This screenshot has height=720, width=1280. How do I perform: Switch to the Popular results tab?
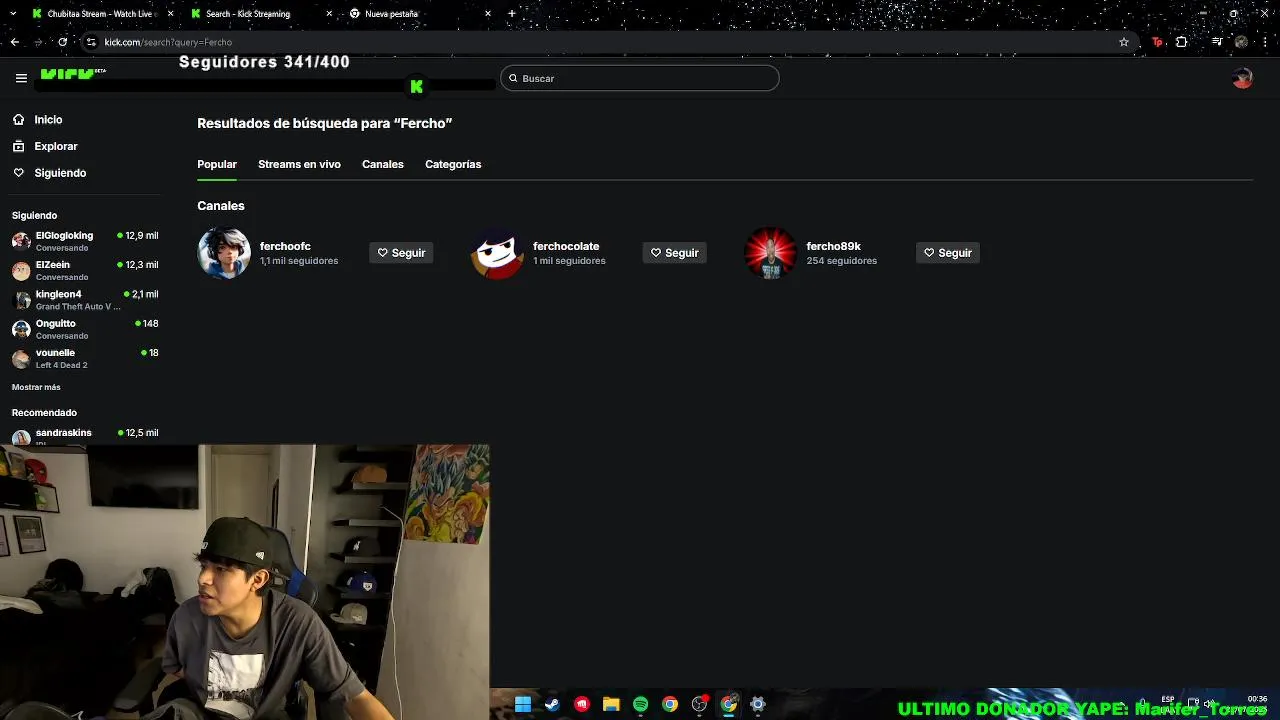pyautogui.click(x=217, y=164)
